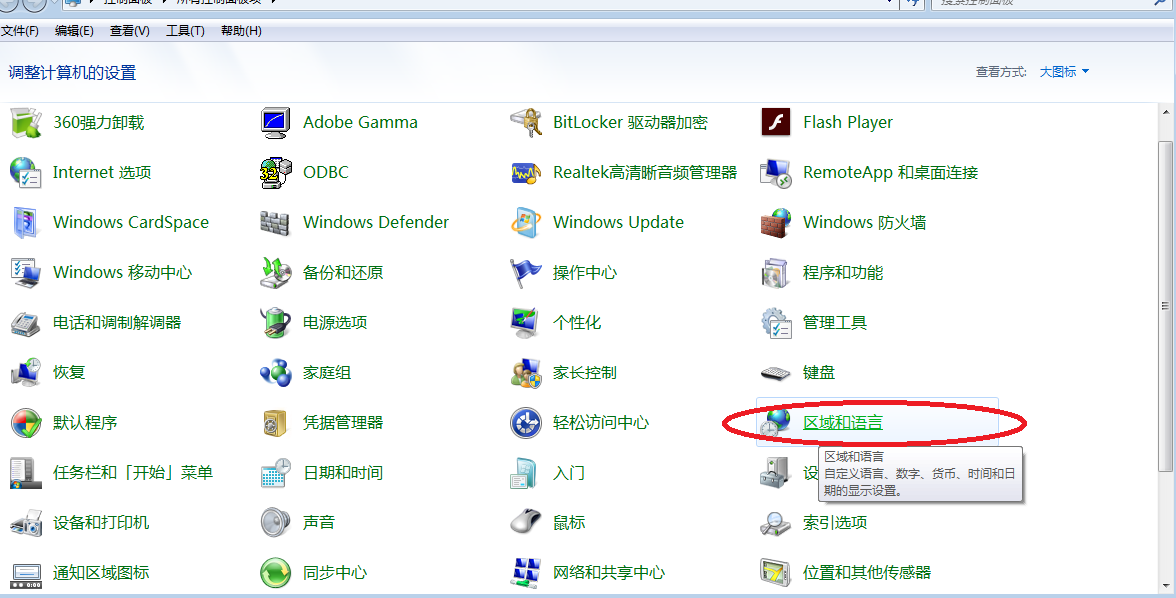Click the 网络和共享中心 link text
This screenshot has height=598, width=1176.
(x=608, y=573)
